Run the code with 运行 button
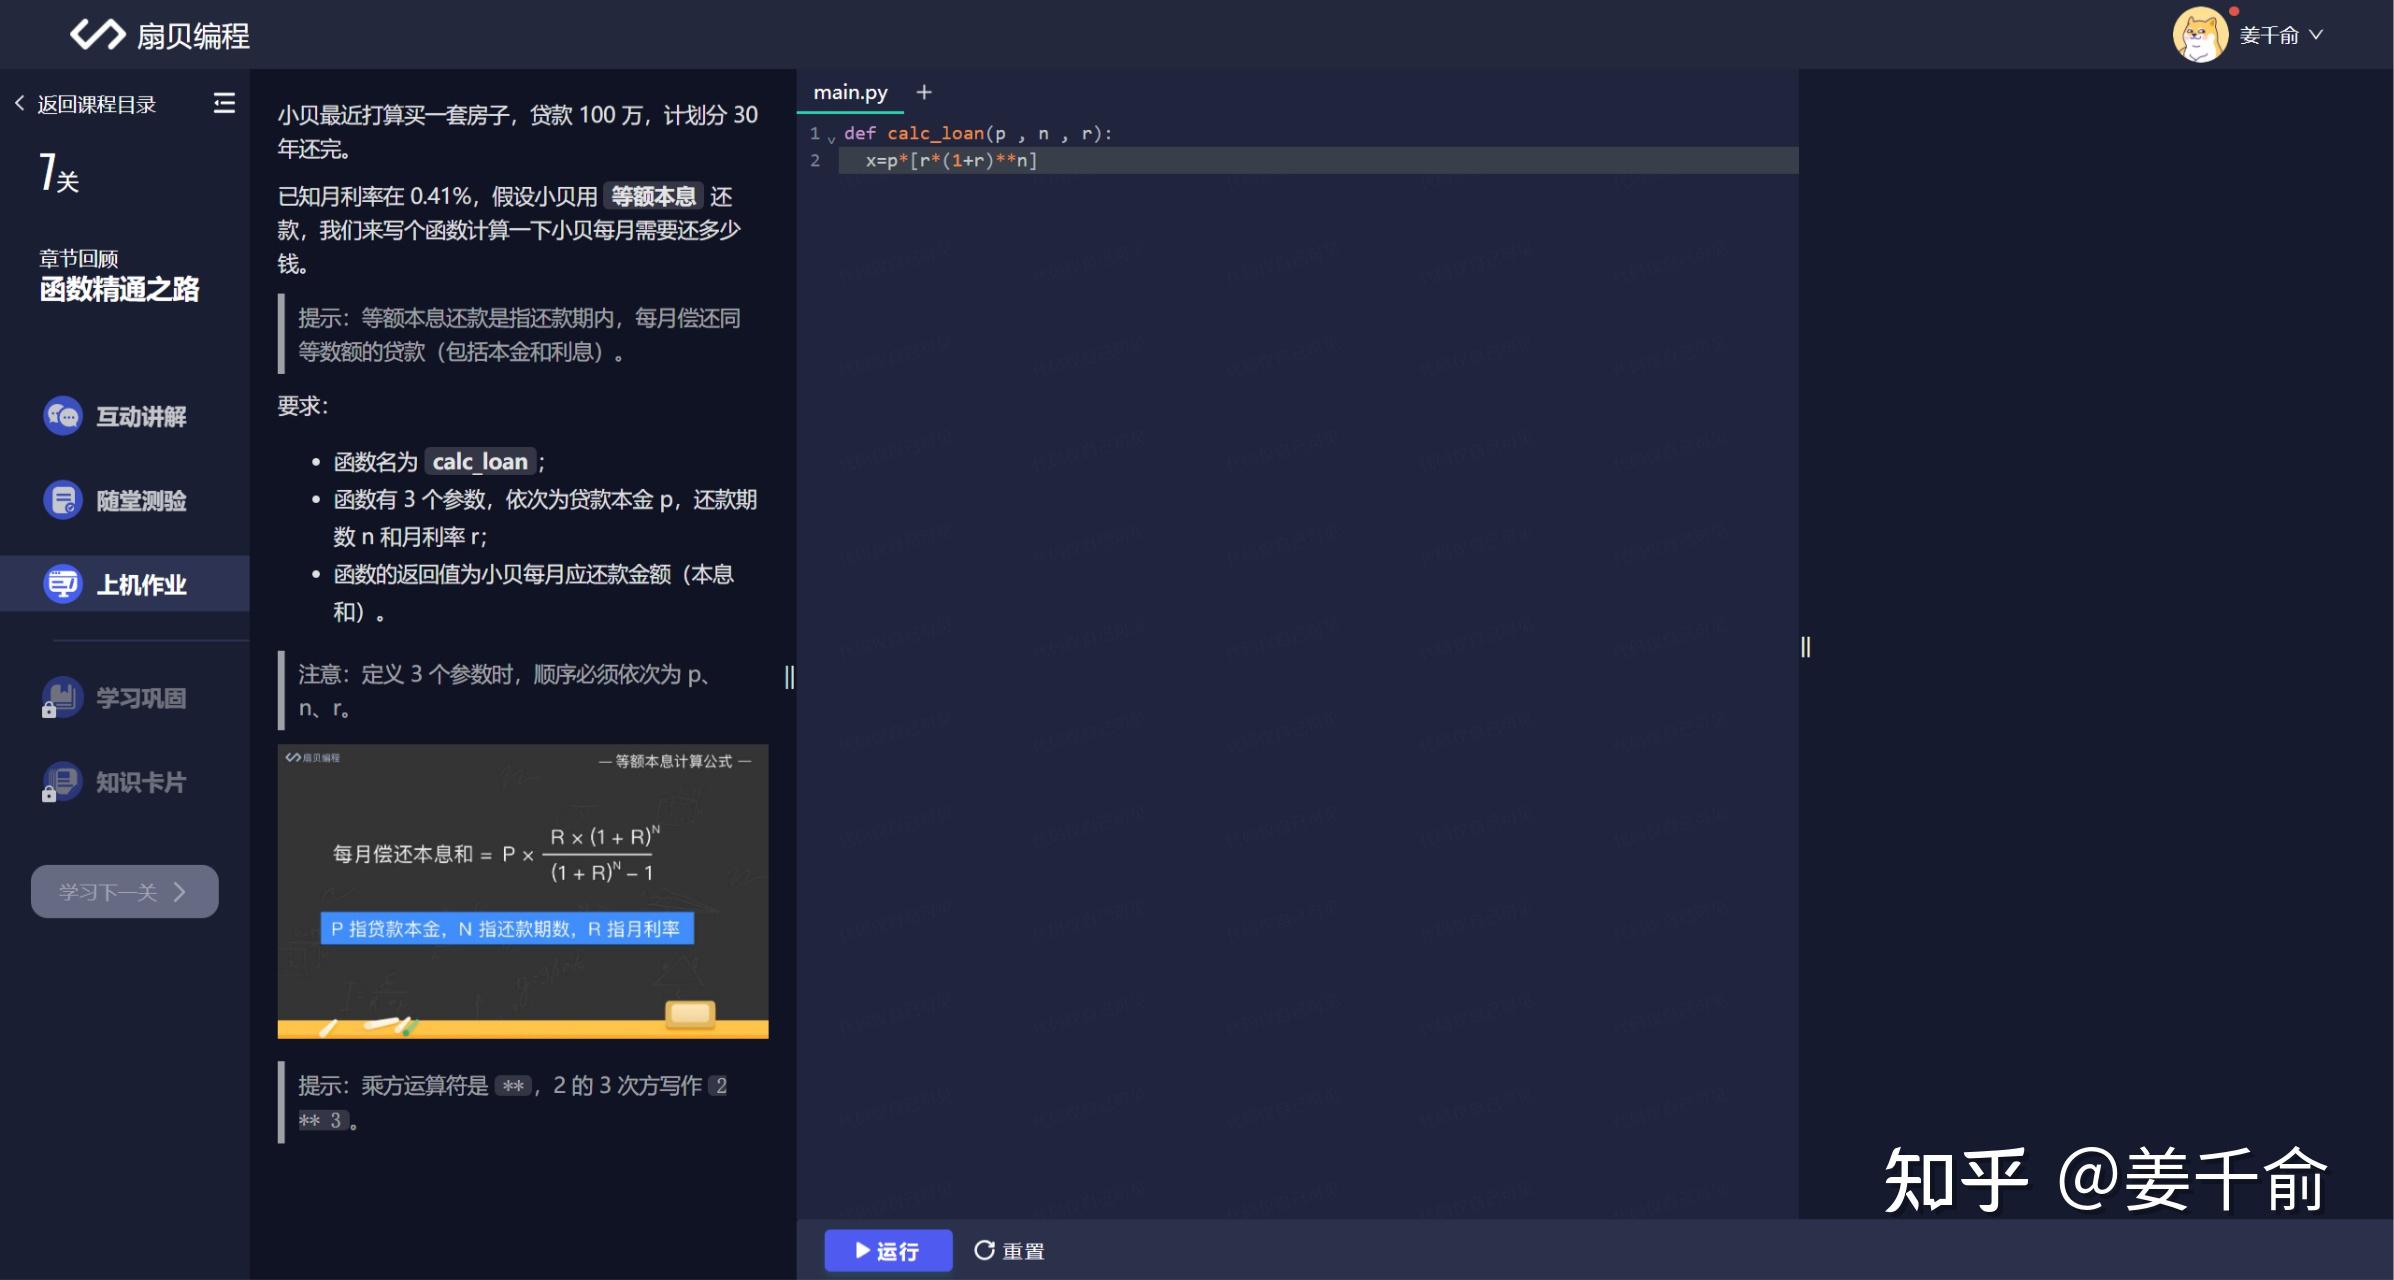The width and height of the screenshot is (2394, 1280). coord(887,1250)
